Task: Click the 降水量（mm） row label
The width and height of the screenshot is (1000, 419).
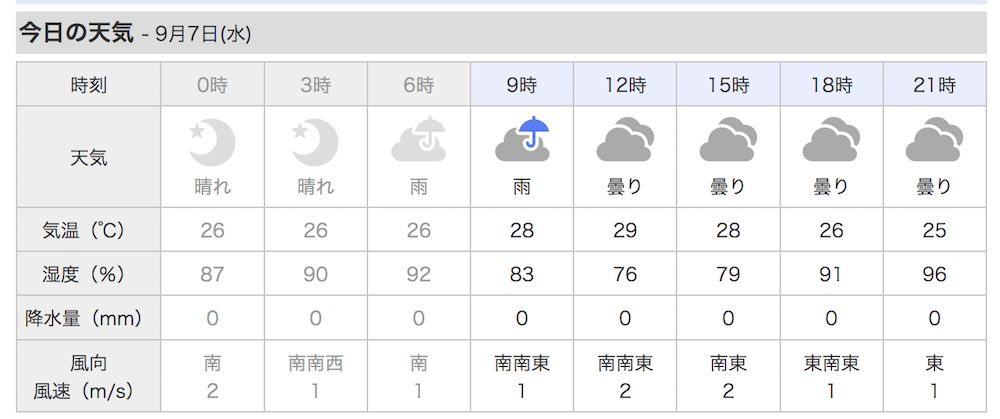Action: tap(89, 318)
